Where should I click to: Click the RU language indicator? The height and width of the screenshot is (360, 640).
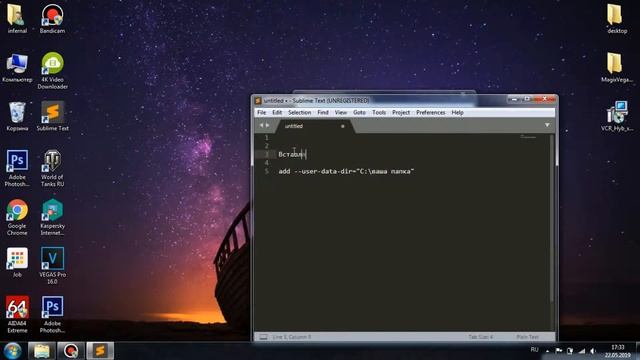(534, 350)
